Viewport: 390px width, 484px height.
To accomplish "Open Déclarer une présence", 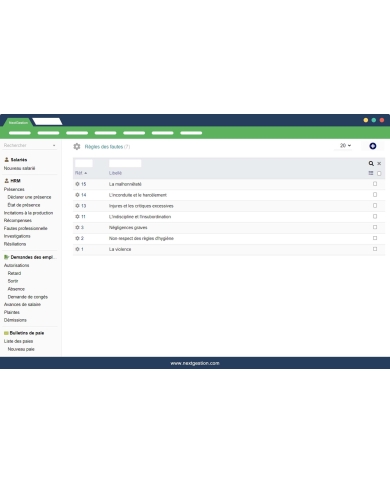I will coord(29,197).
